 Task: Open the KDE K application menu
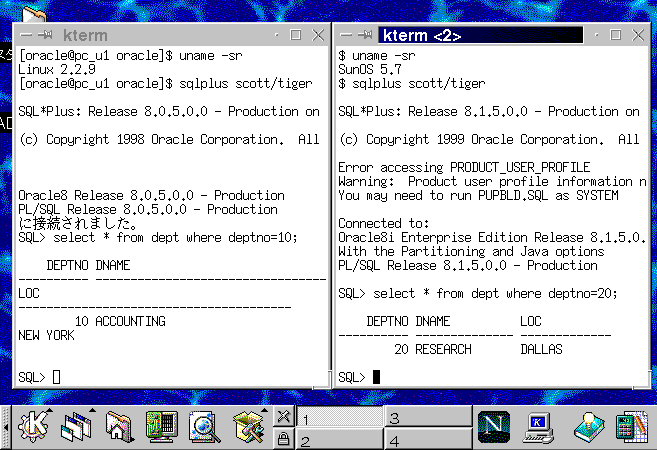[33, 427]
